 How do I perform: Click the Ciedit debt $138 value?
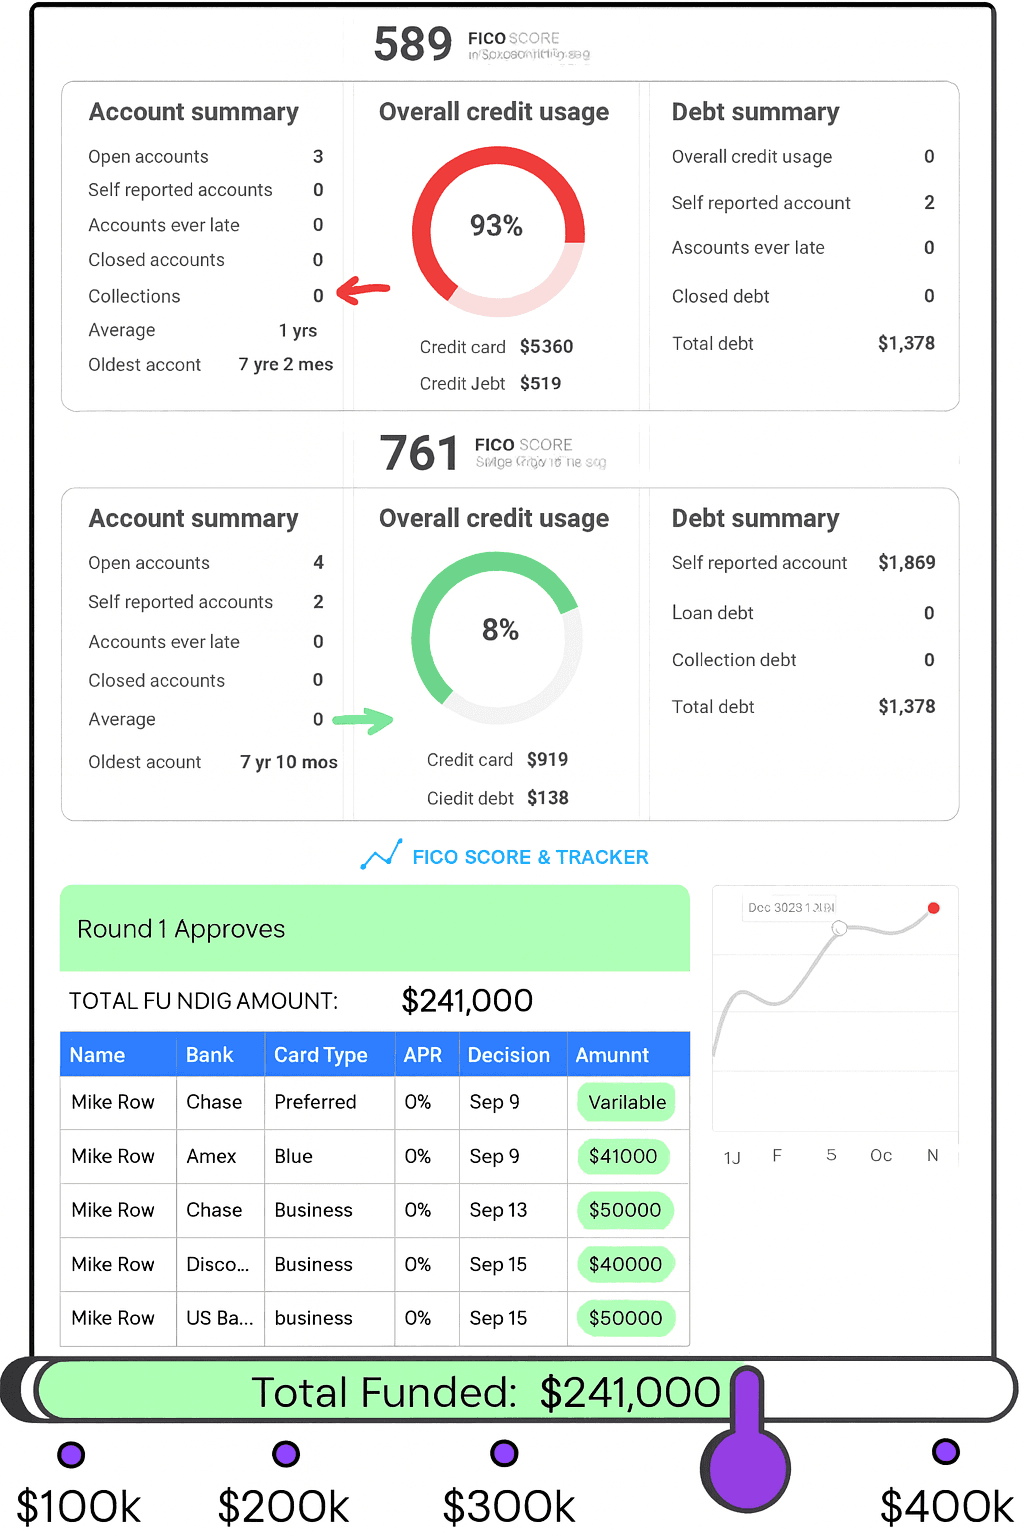point(548,798)
